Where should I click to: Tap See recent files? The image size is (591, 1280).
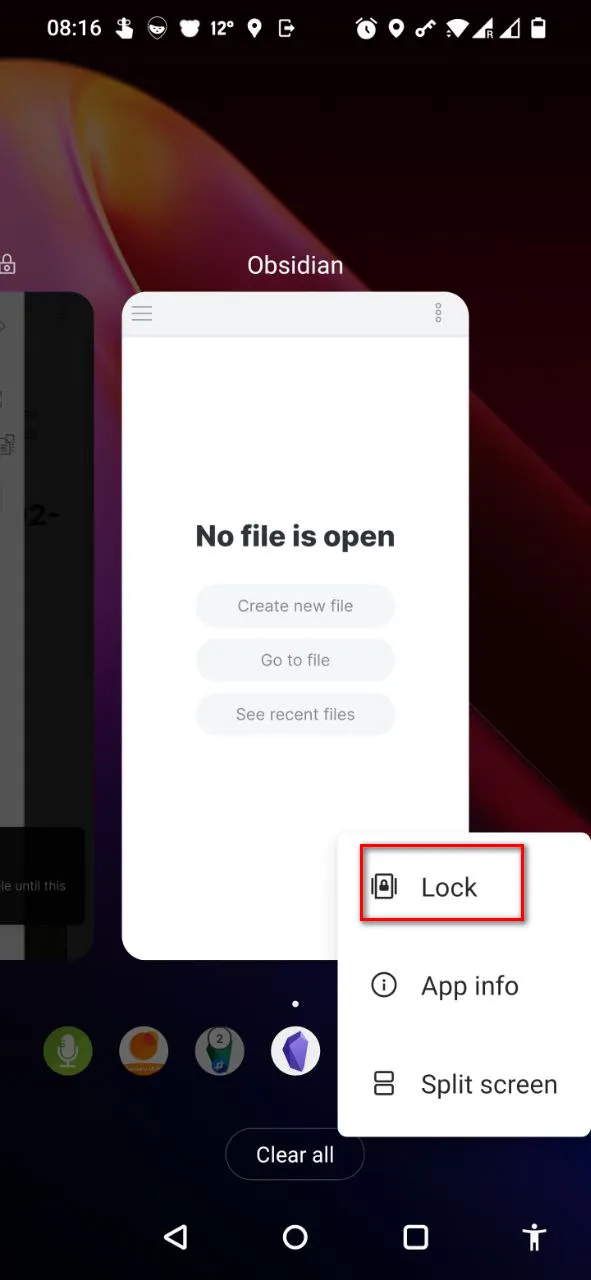click(x=295, y=714)
